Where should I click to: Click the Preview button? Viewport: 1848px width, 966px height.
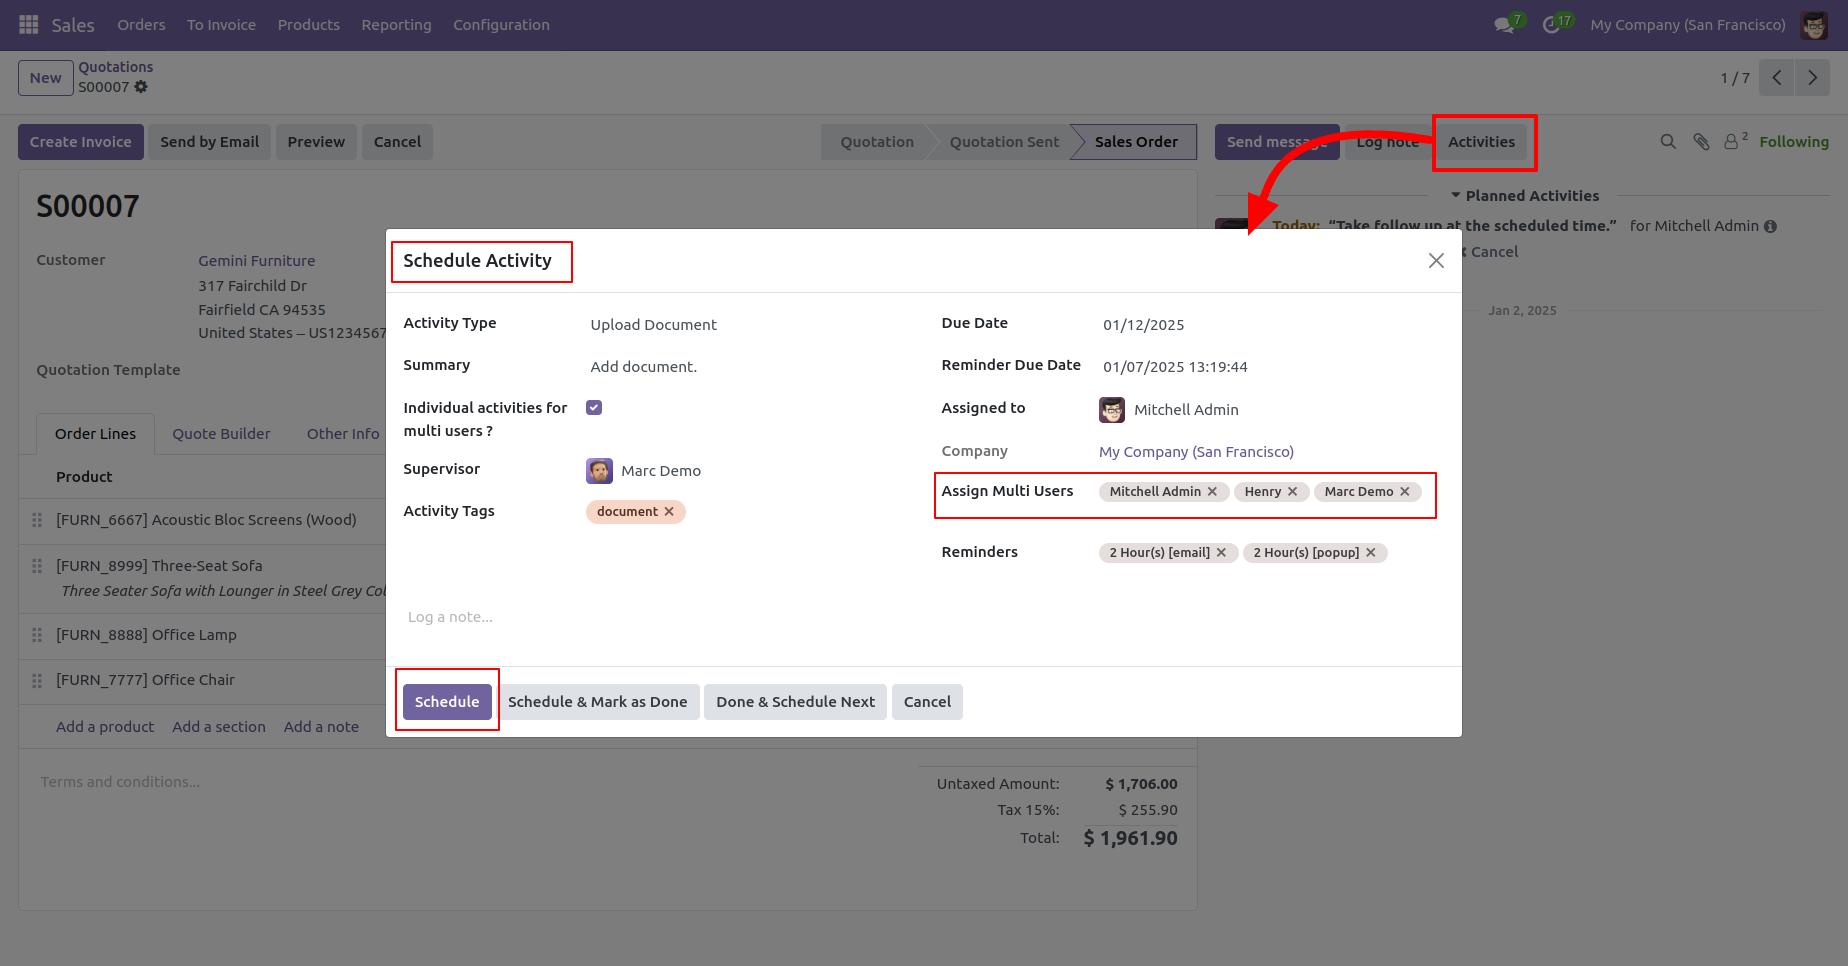(x=316, y=142)
